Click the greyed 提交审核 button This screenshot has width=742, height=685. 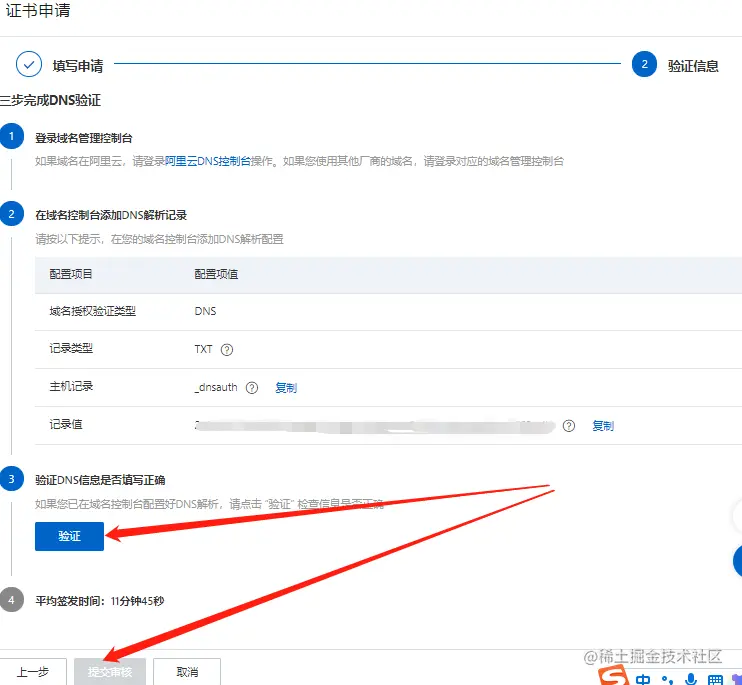110,672
